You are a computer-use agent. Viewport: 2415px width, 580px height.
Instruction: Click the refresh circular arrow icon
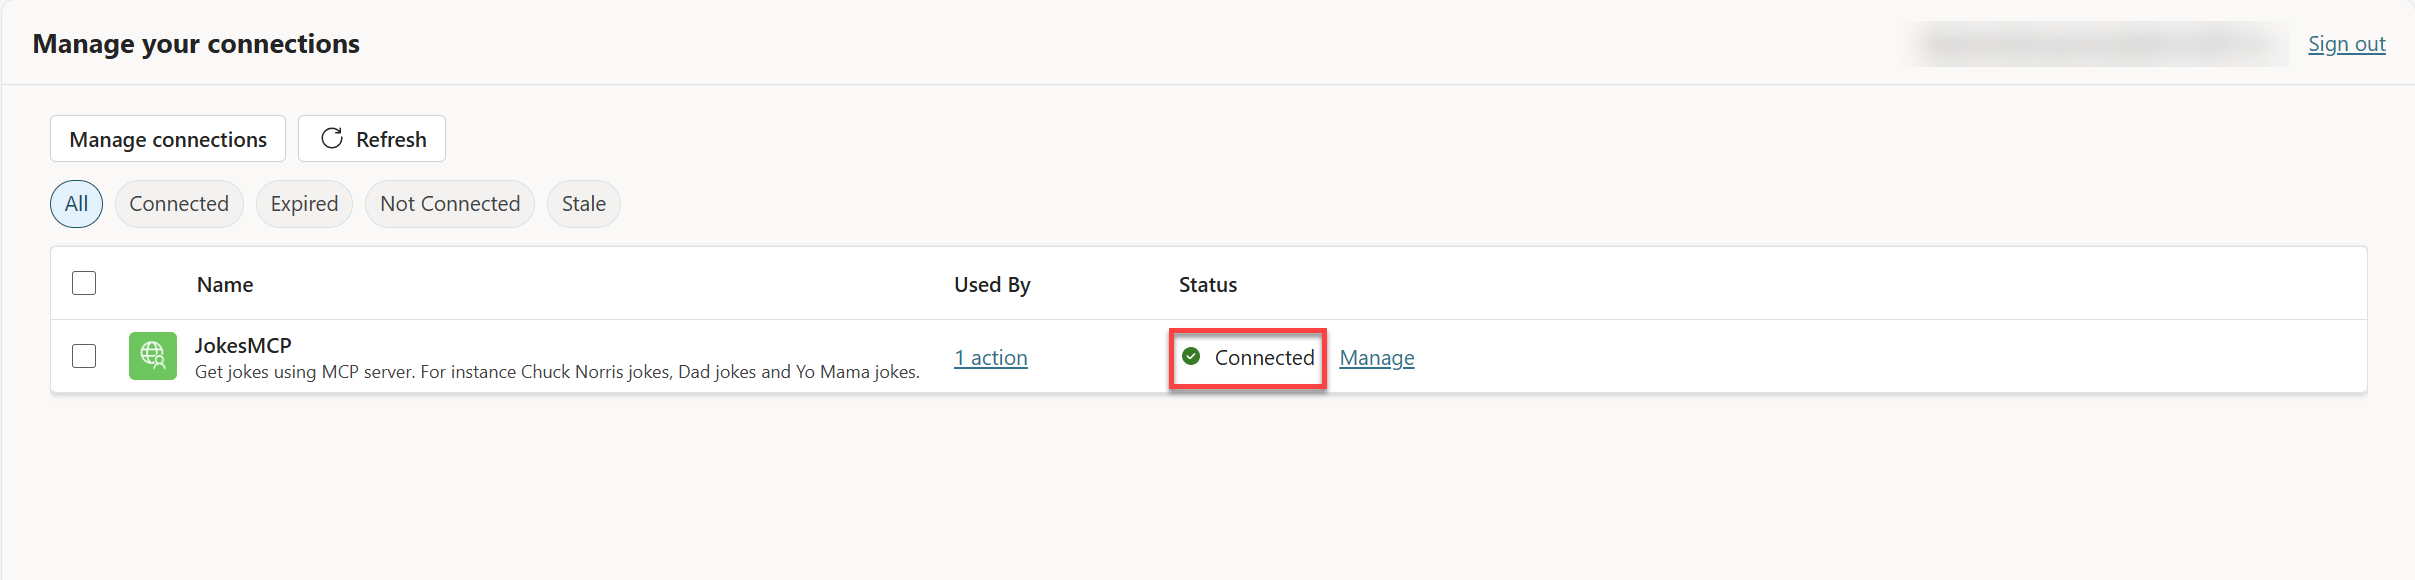click(331, 138)
